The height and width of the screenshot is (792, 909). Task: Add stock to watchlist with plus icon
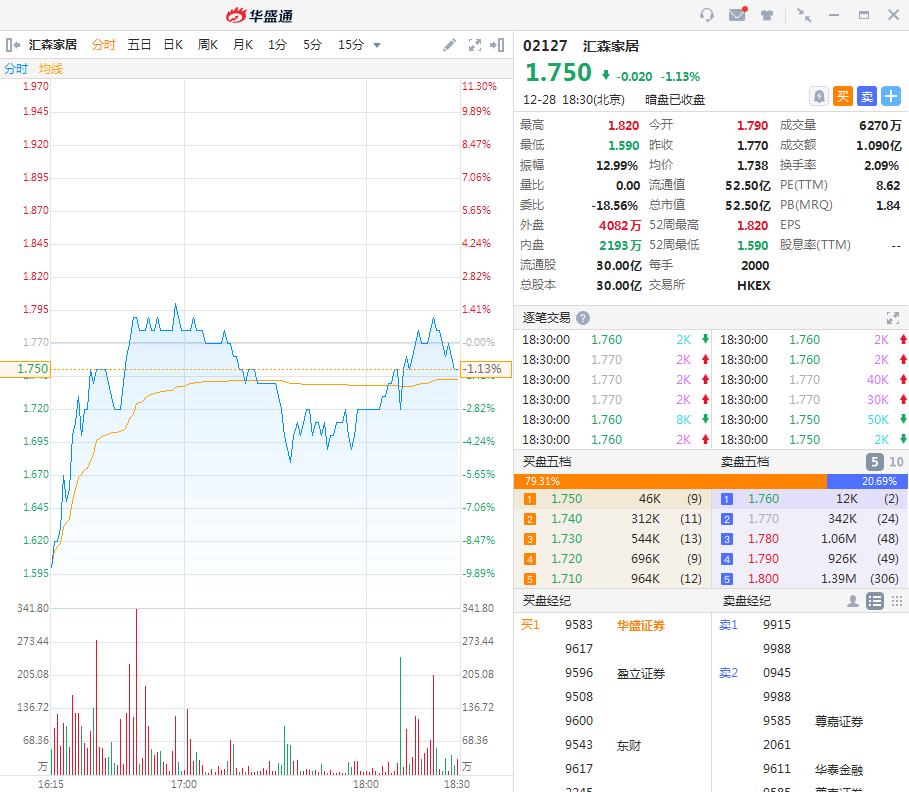[891, 96]
